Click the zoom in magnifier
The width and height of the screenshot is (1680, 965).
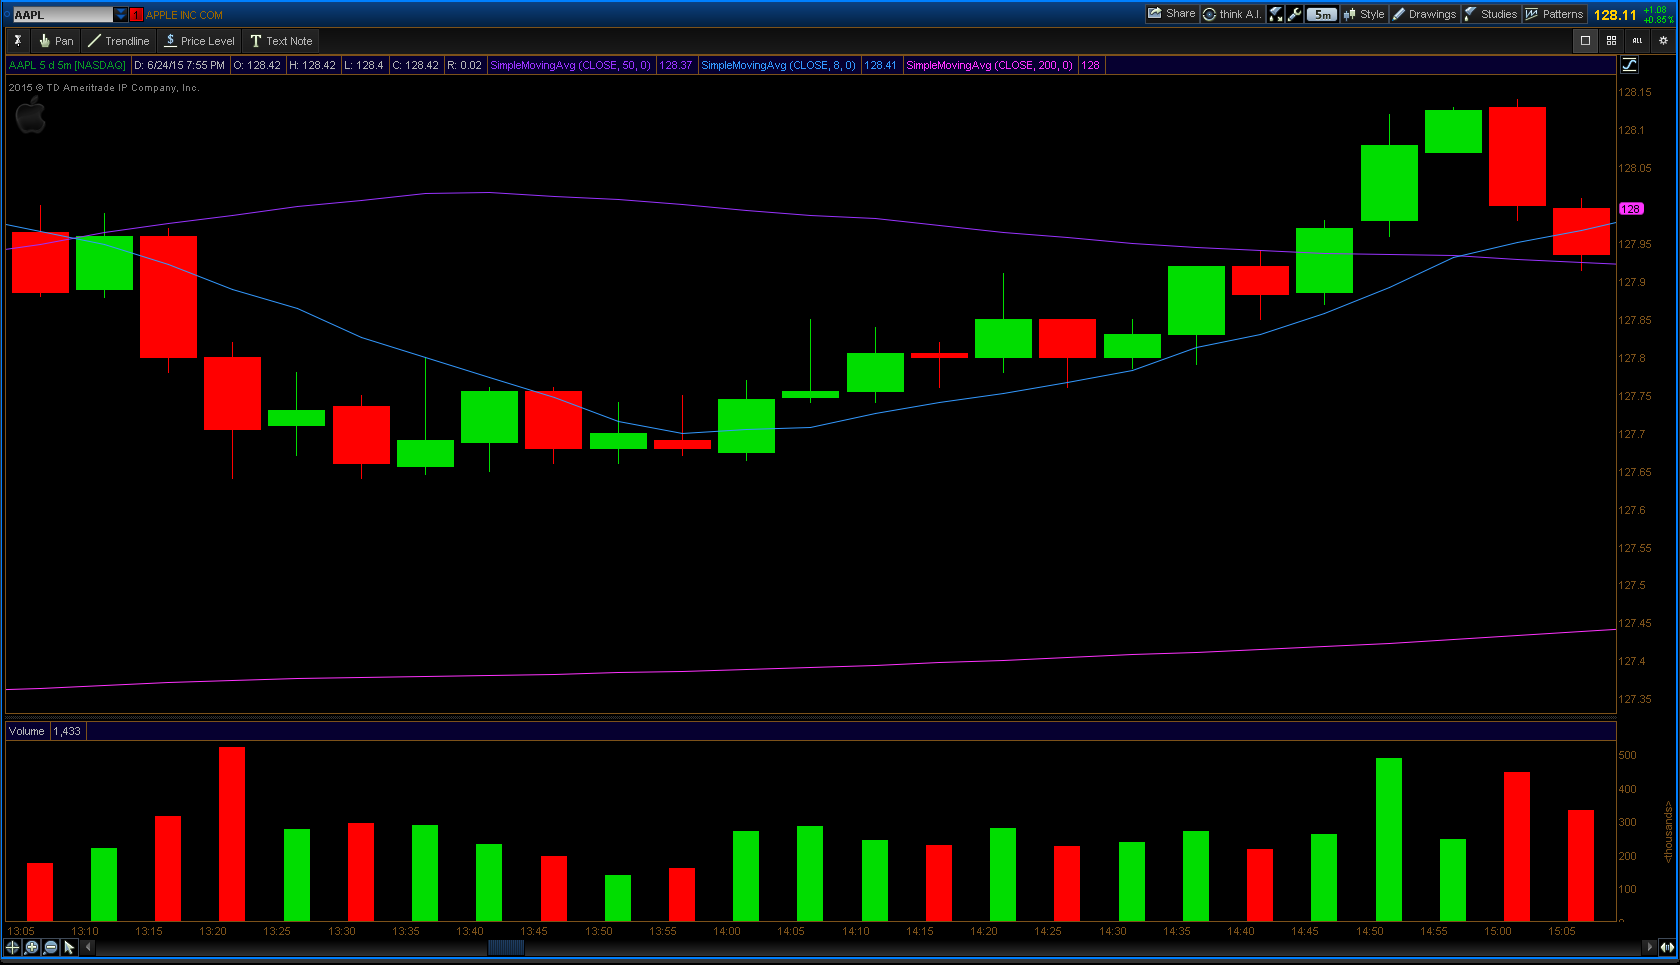tap(32, 947)
